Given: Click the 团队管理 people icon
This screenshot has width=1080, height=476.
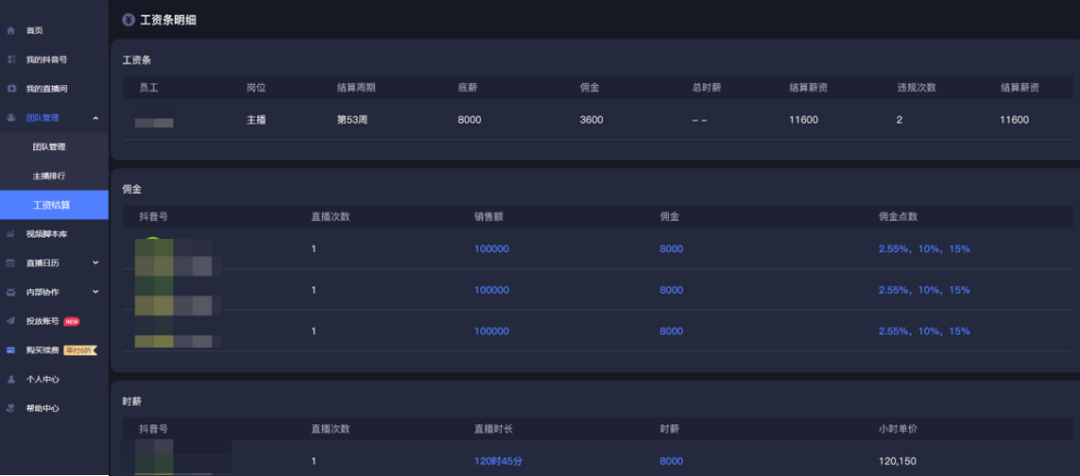Looking at the screenshot, I should pos(11,118).
